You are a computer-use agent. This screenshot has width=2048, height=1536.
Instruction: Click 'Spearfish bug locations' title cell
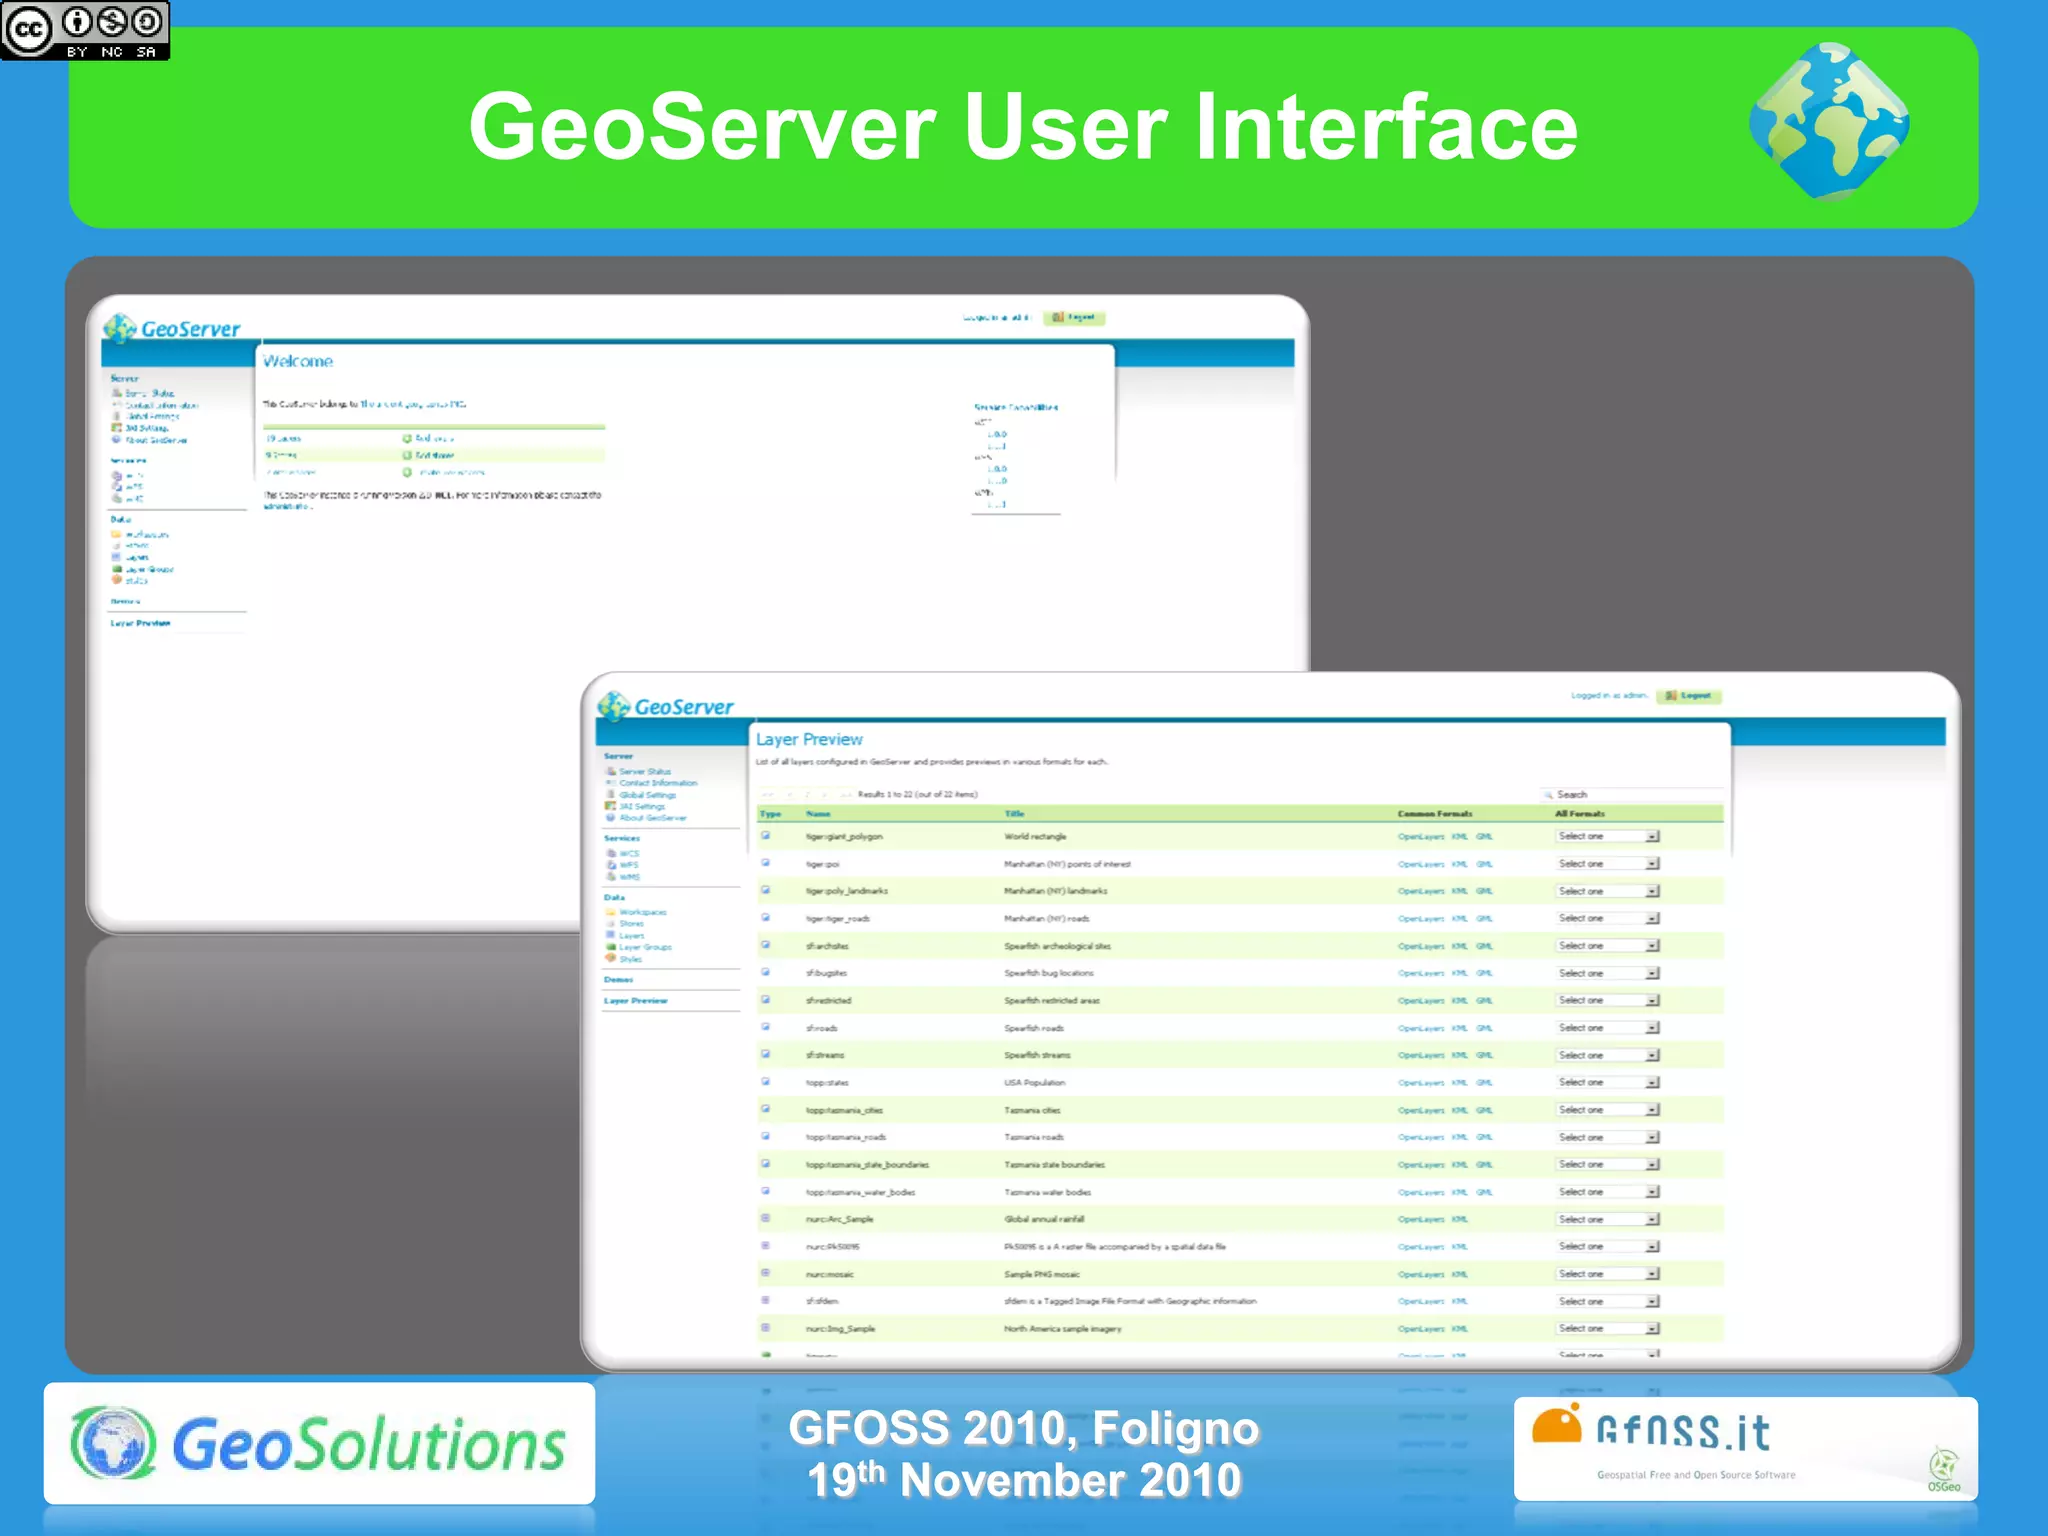point(1049,973)
